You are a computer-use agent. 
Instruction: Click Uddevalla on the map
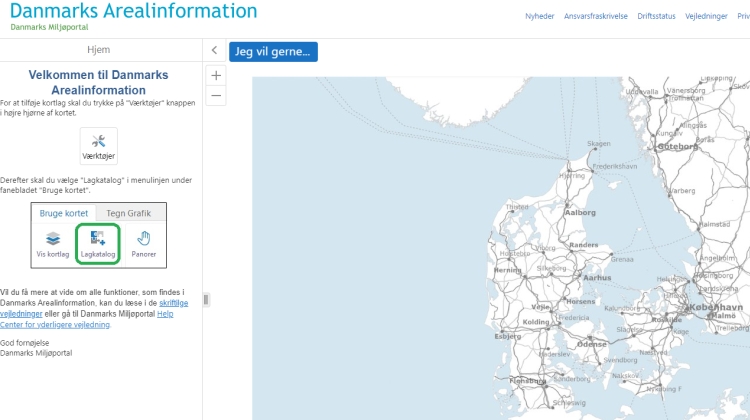tap(642, 91)
